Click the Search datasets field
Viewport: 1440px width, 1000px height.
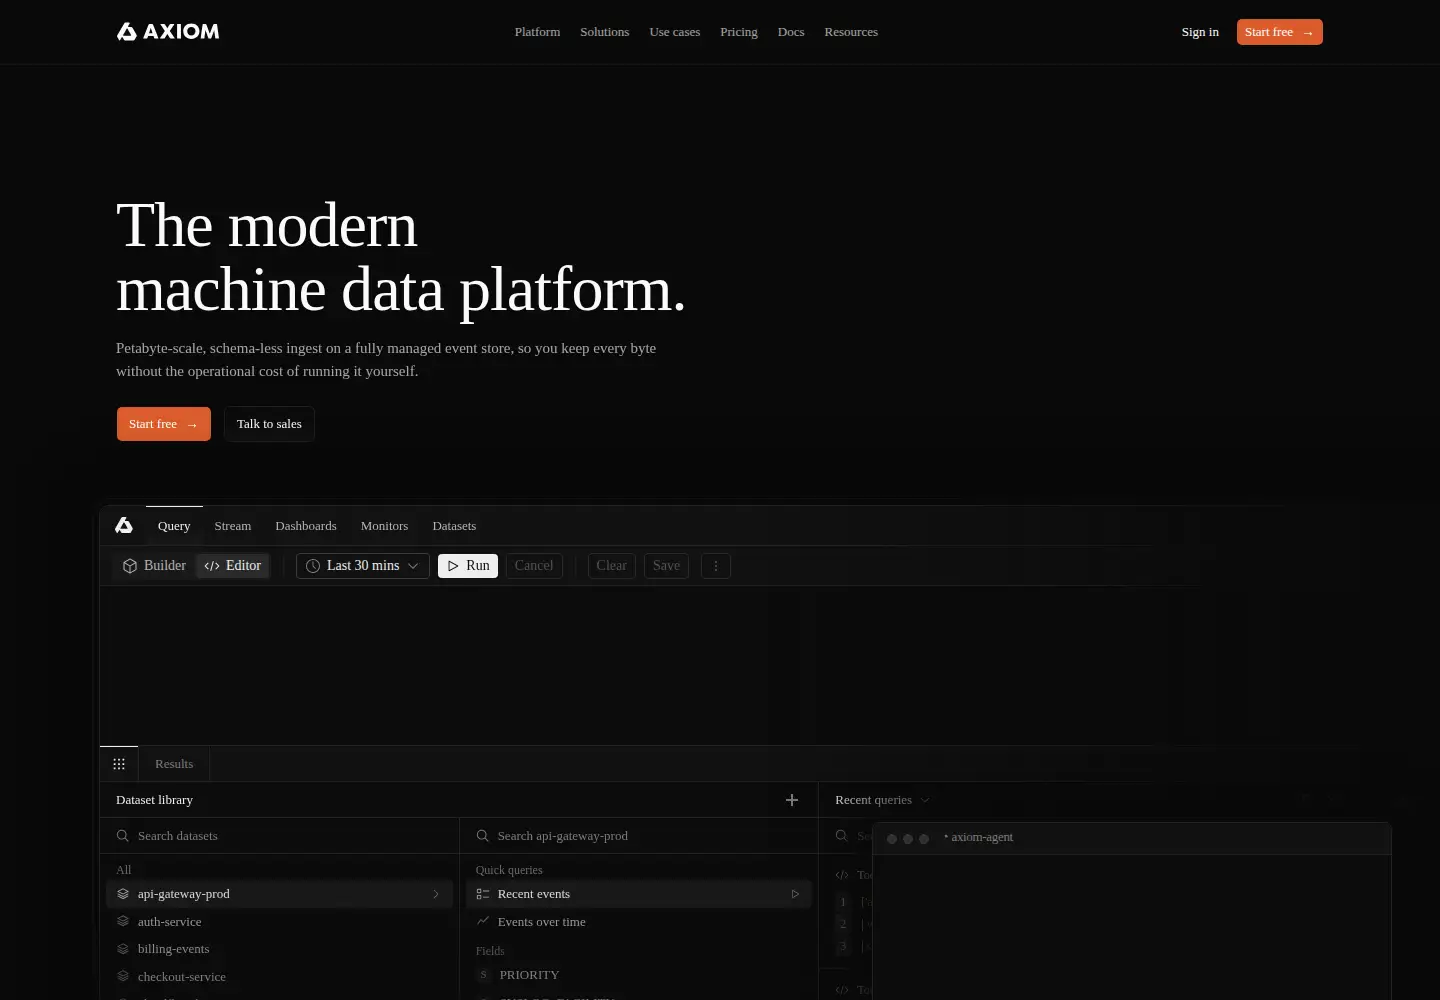tap(280, 836)
